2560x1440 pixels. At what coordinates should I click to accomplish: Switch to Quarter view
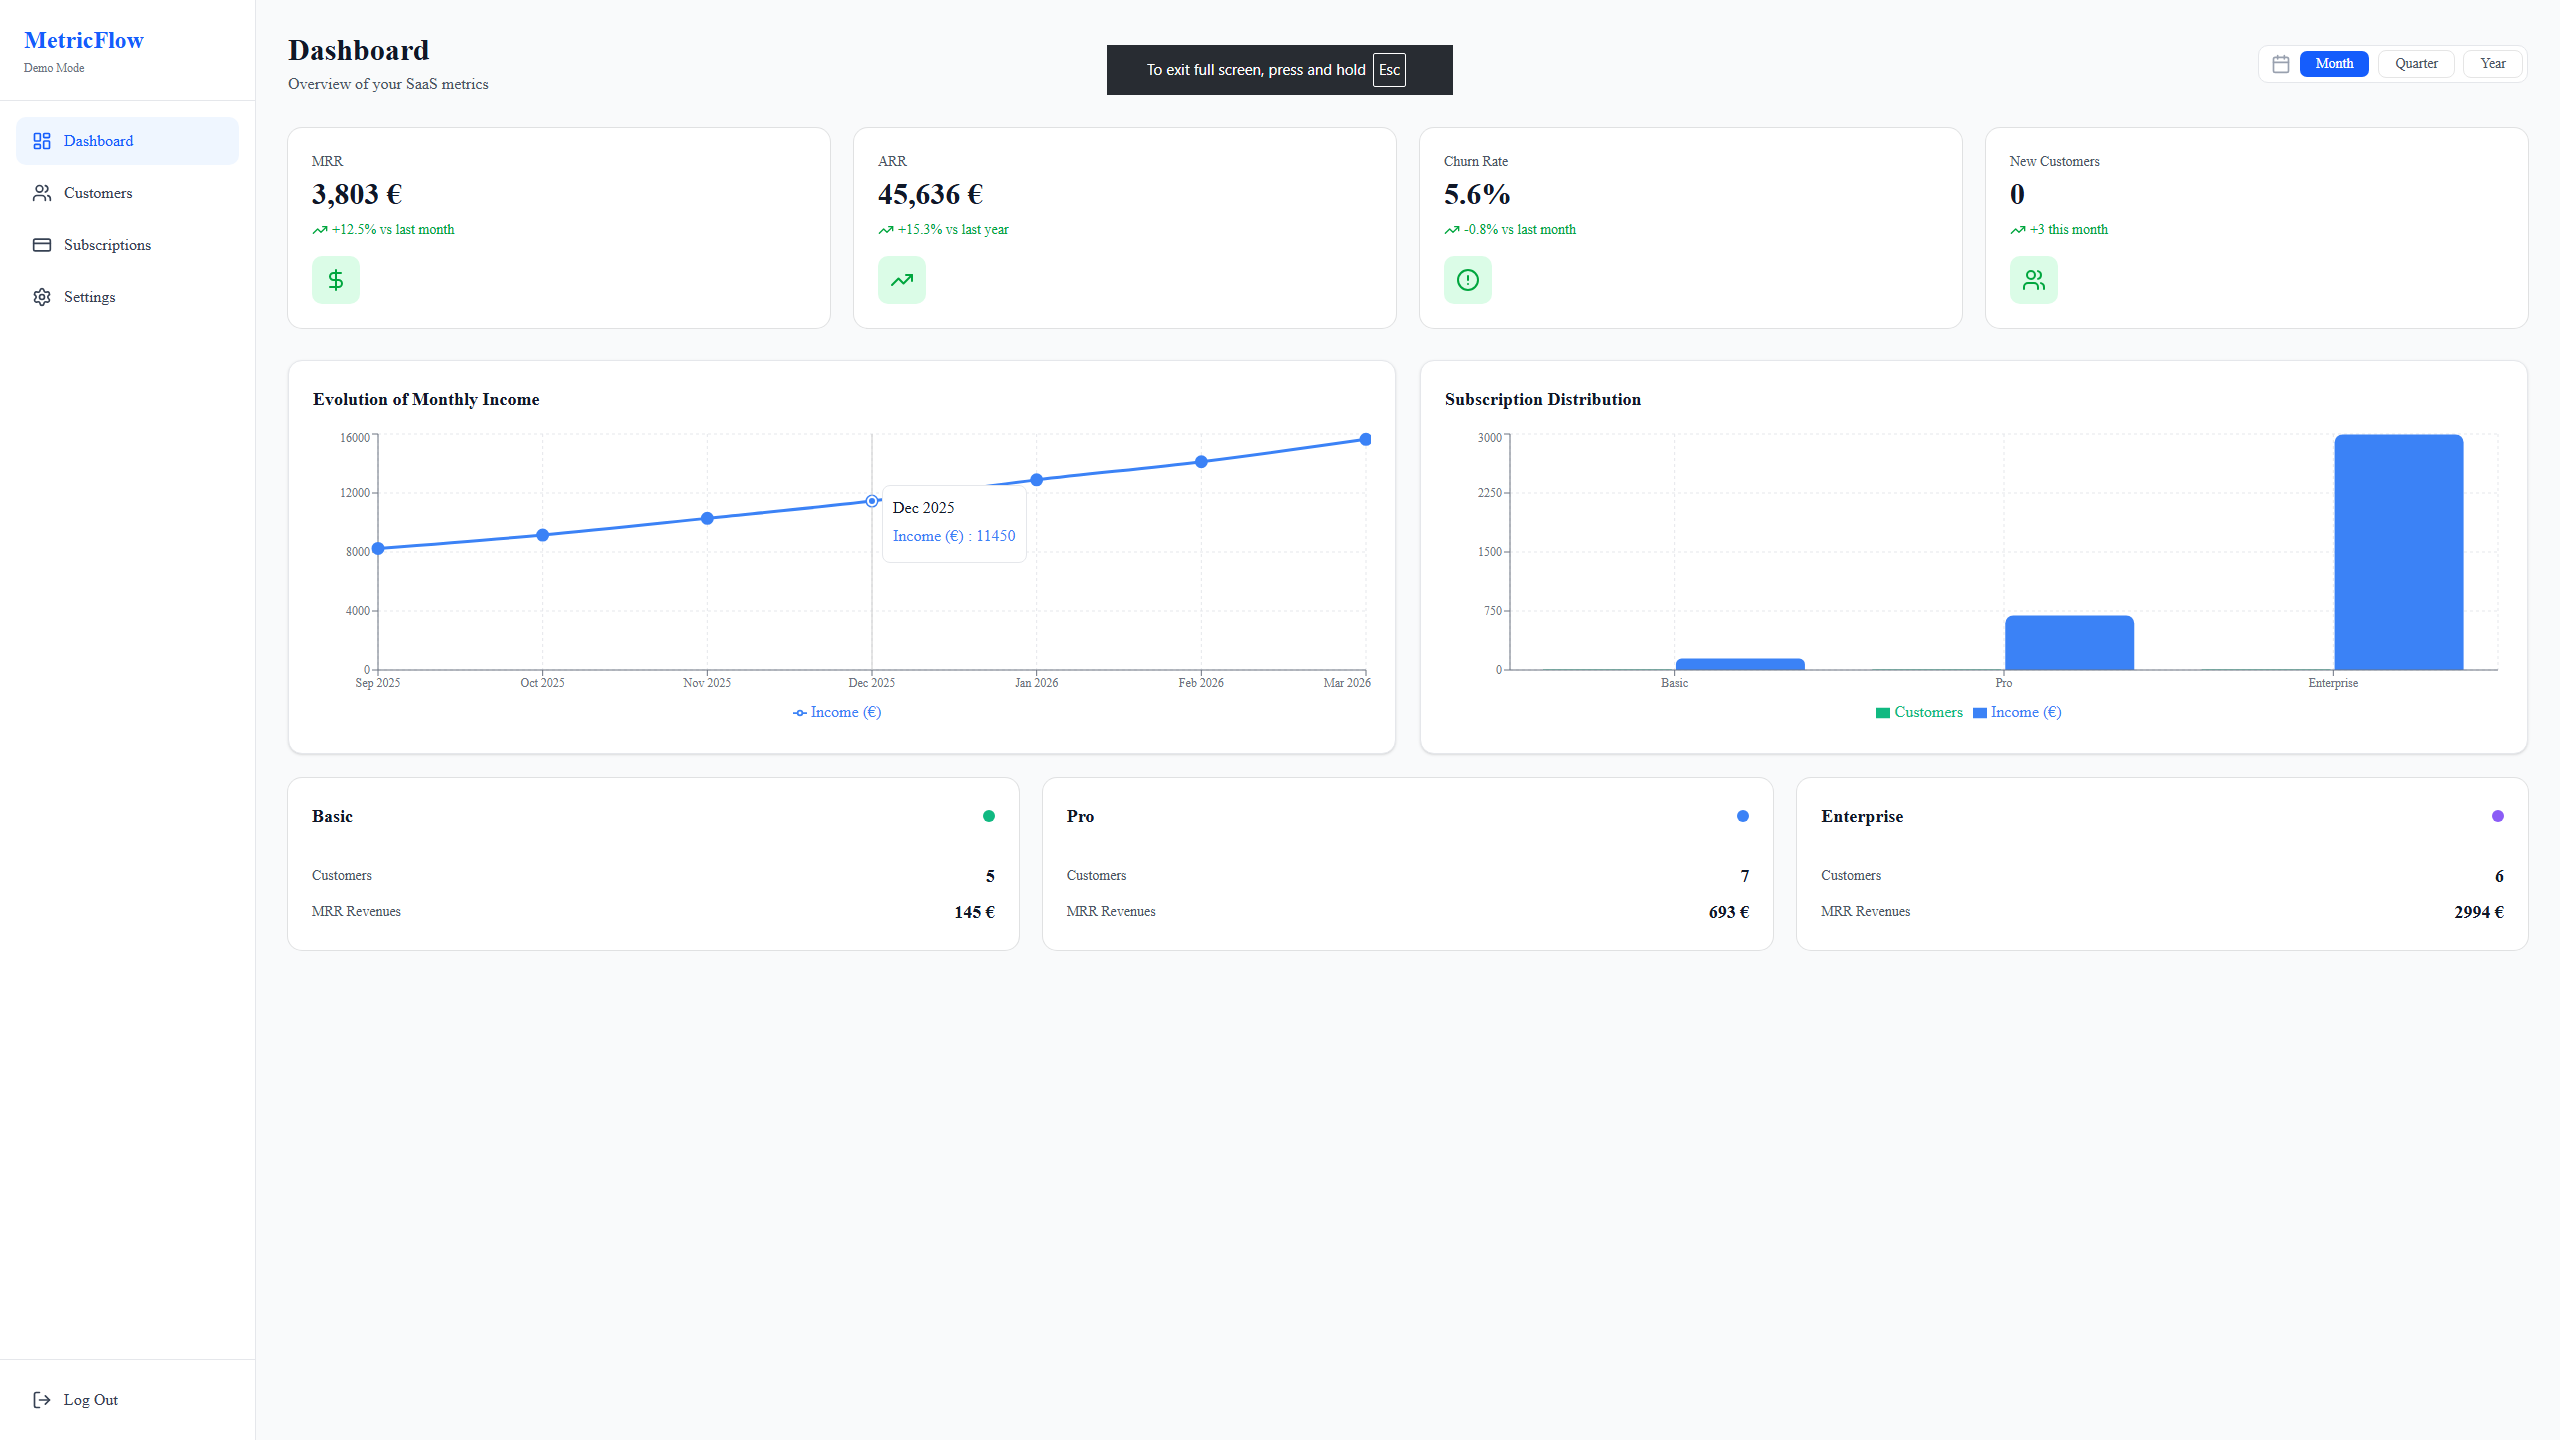pyautogui.click(x=2417, y=63)
